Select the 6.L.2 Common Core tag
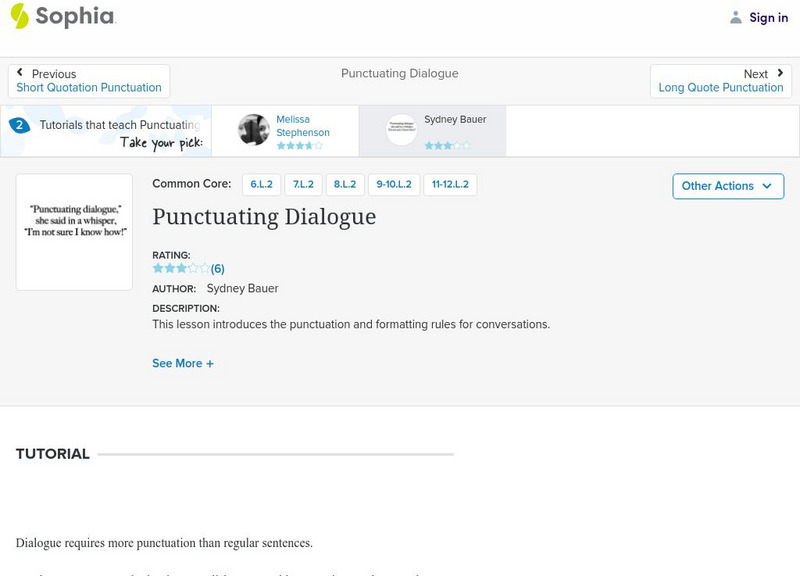 click(261, 185)
